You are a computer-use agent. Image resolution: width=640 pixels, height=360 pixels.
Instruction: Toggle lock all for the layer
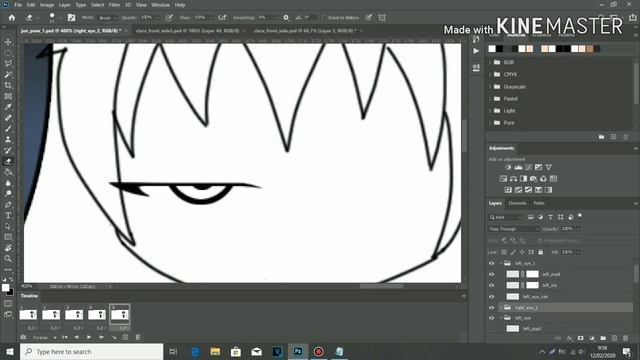coord(541,252)
